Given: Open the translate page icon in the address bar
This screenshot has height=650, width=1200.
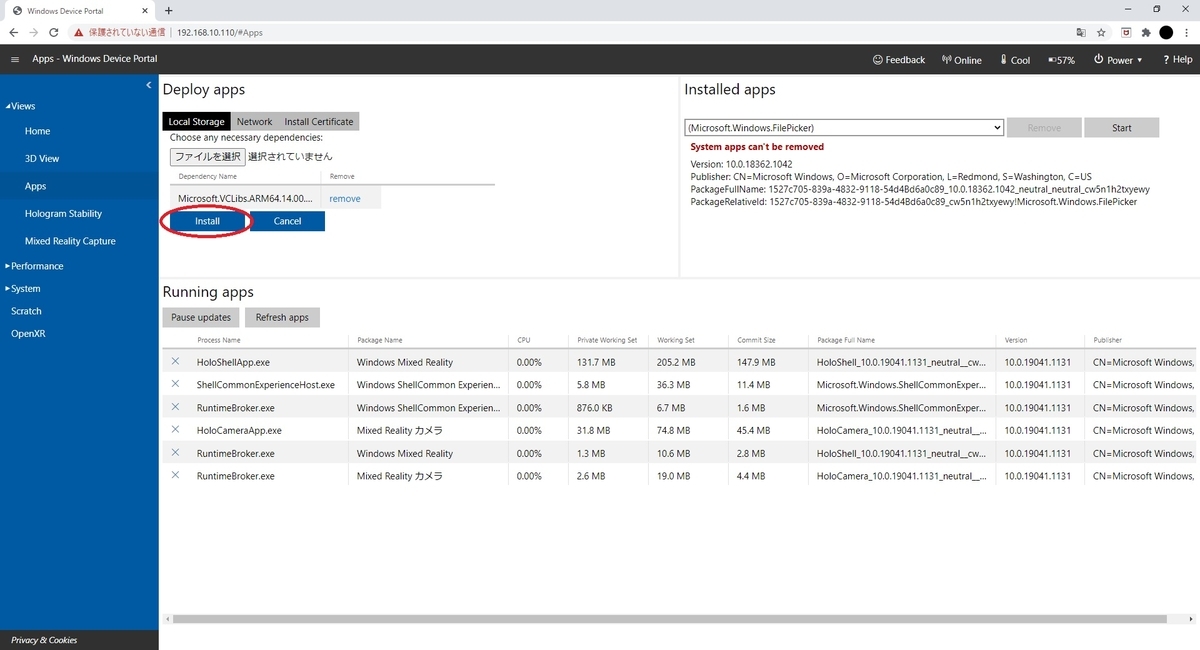Looking at the screenshot, I should (x=1081, y=32).
